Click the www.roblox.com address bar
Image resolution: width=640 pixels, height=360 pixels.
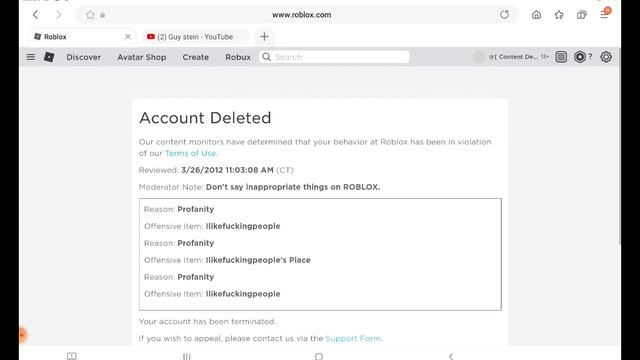point(302,15)
